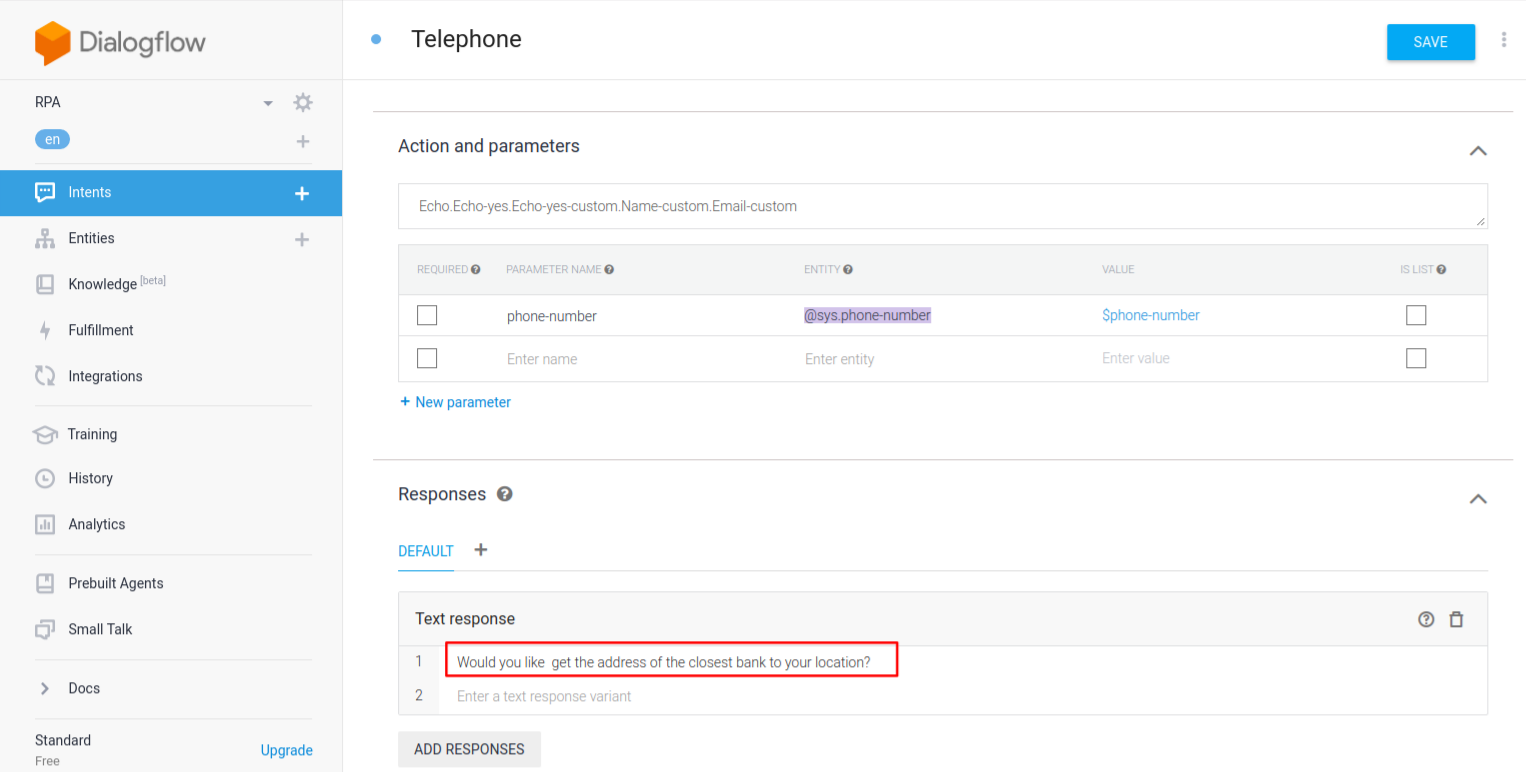Enable Is List checkbox for phone-number
1526x772 pixels.
[1415, 315]
